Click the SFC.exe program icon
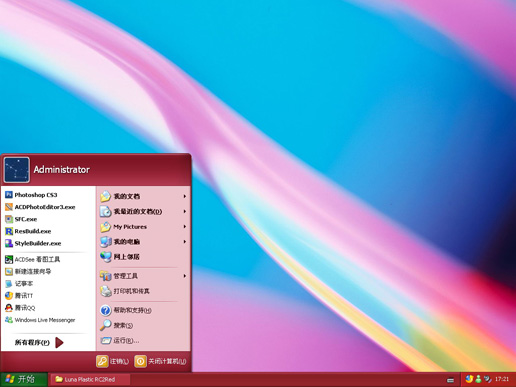 coord(9,219)
